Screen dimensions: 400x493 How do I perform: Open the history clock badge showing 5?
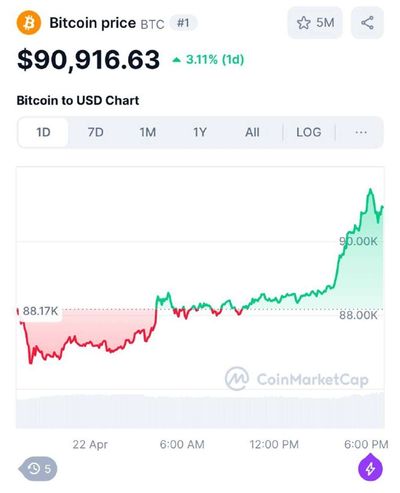[38, 469]
